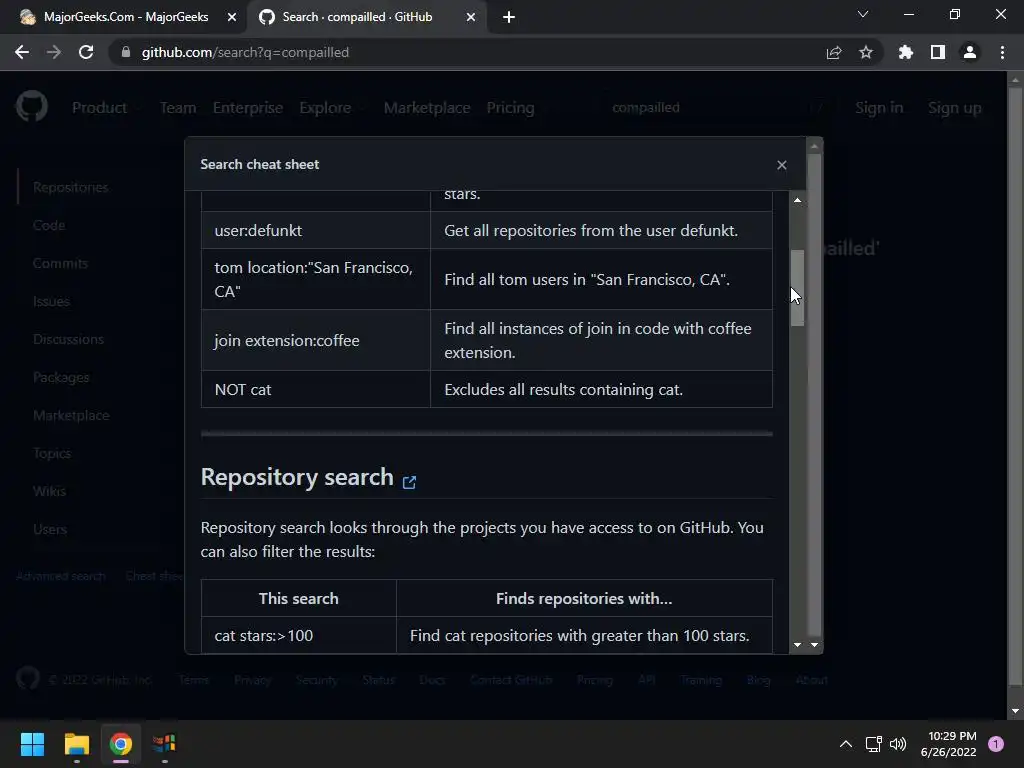
Task: Select the Repositories filter in sidebar
Action: pos(71,187)
